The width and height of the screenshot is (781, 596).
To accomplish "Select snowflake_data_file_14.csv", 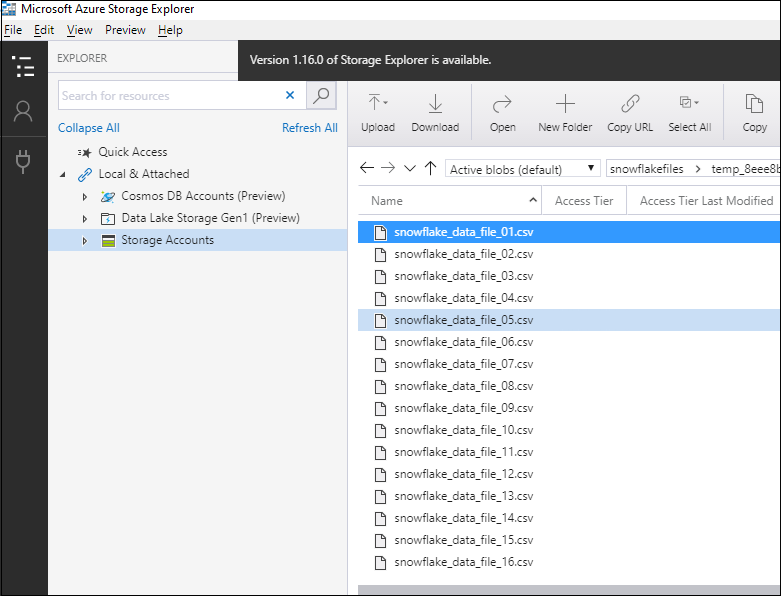I will (569, 518).
